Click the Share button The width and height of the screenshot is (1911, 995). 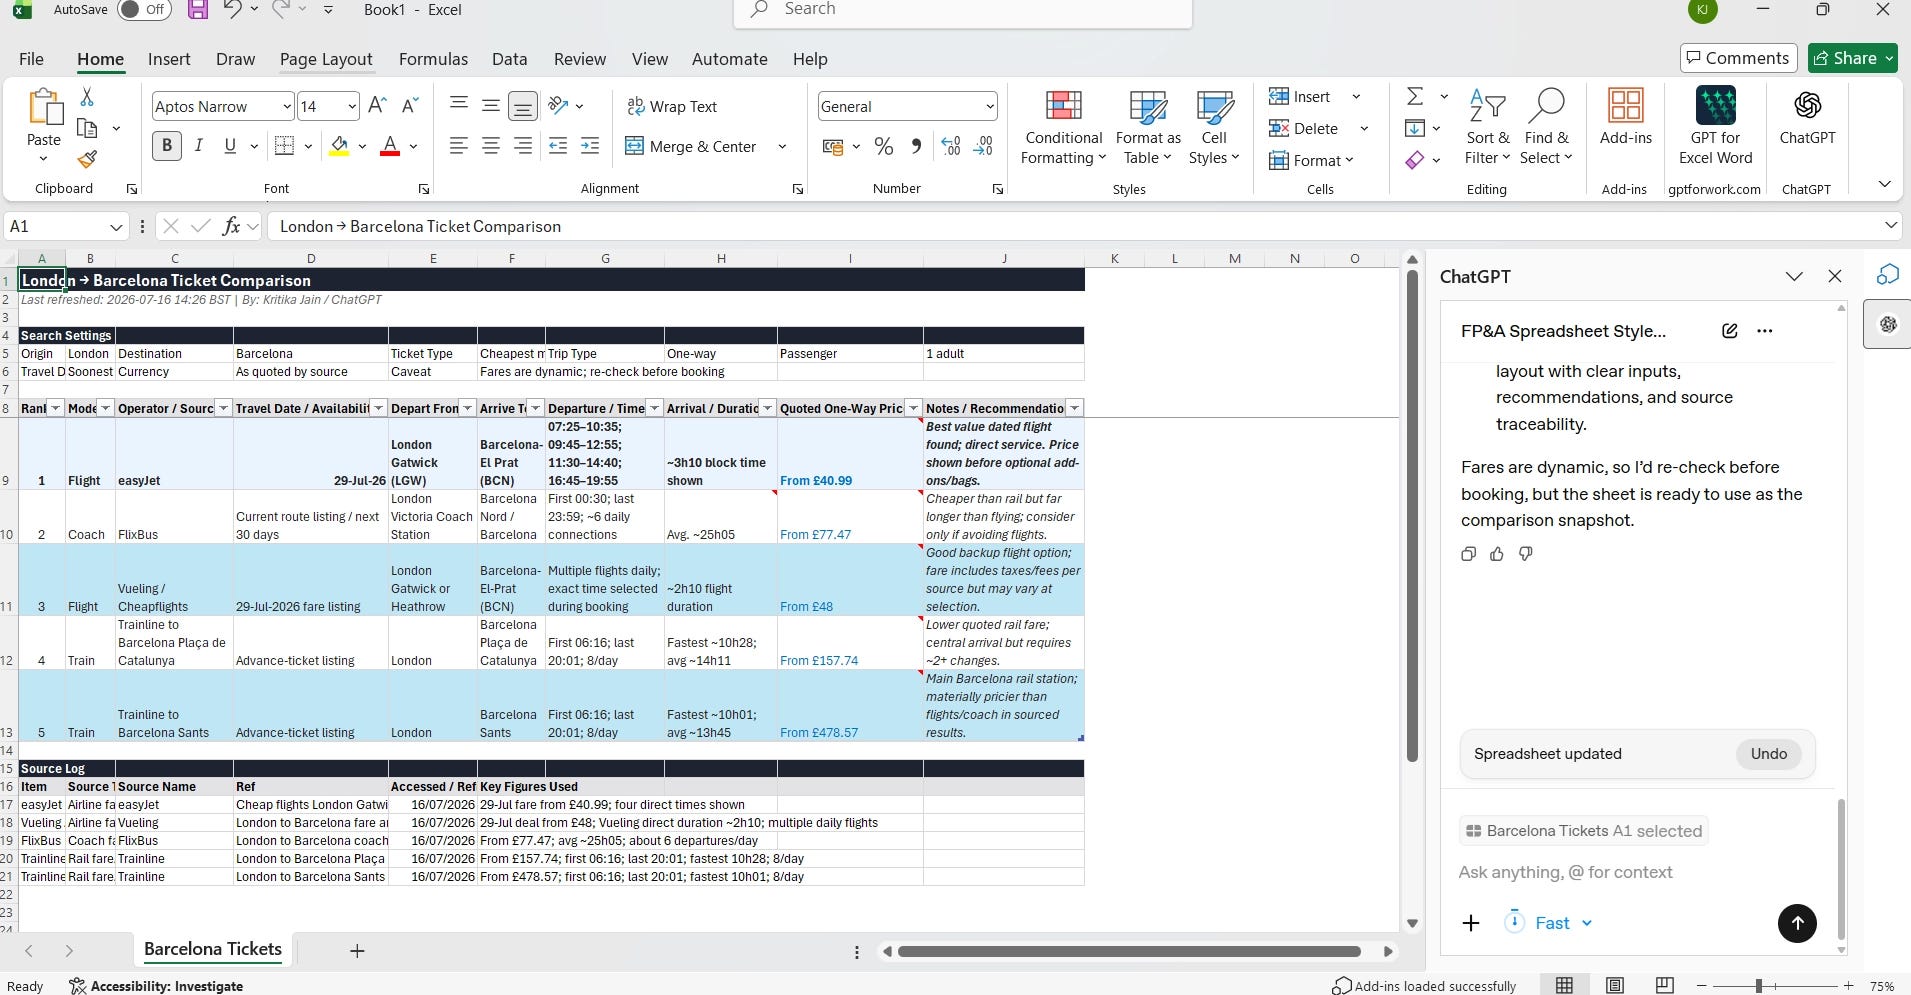(1853, 58)
